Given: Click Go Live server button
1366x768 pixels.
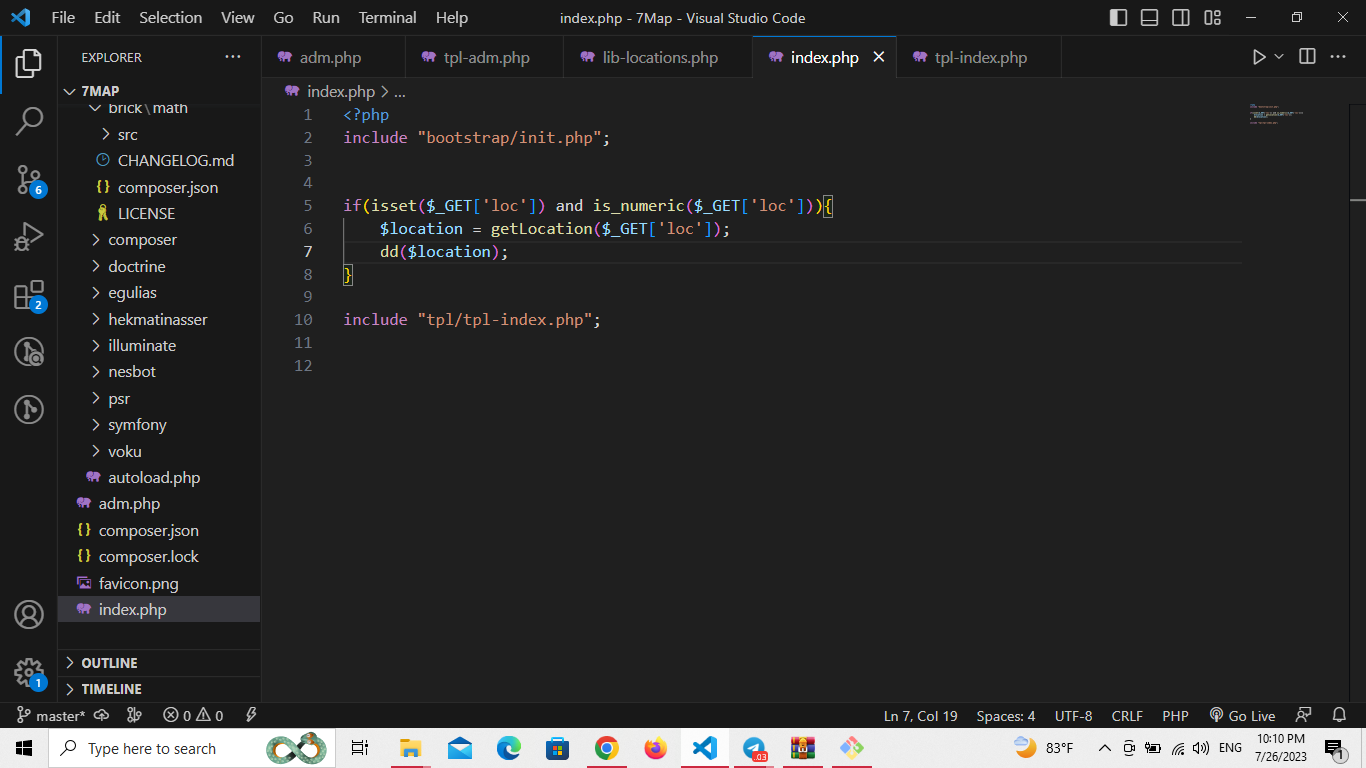Looking at the screenshot, I should click(x=1242, y=716).
